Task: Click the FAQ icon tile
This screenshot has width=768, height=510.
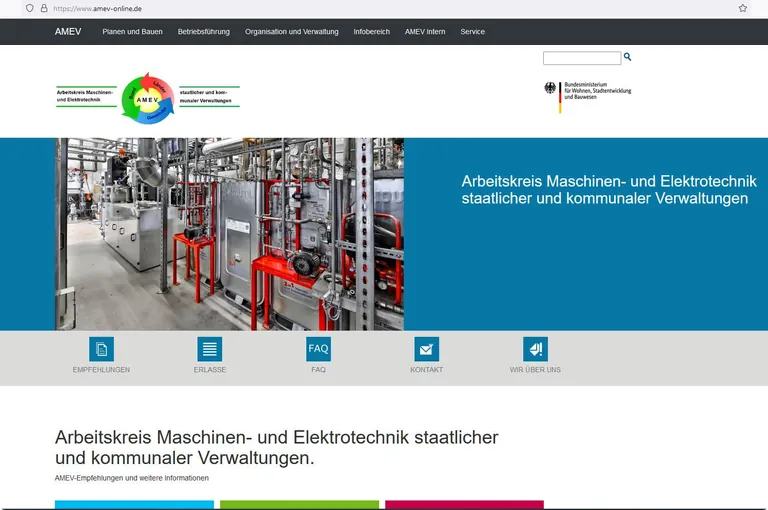Action: click(318, 349)
